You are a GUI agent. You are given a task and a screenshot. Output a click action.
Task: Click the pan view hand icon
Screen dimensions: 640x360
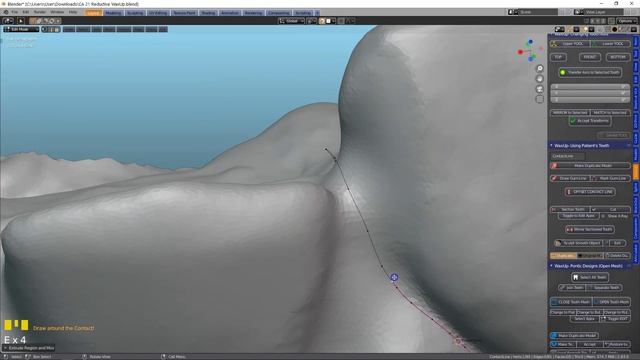[540, 79]
